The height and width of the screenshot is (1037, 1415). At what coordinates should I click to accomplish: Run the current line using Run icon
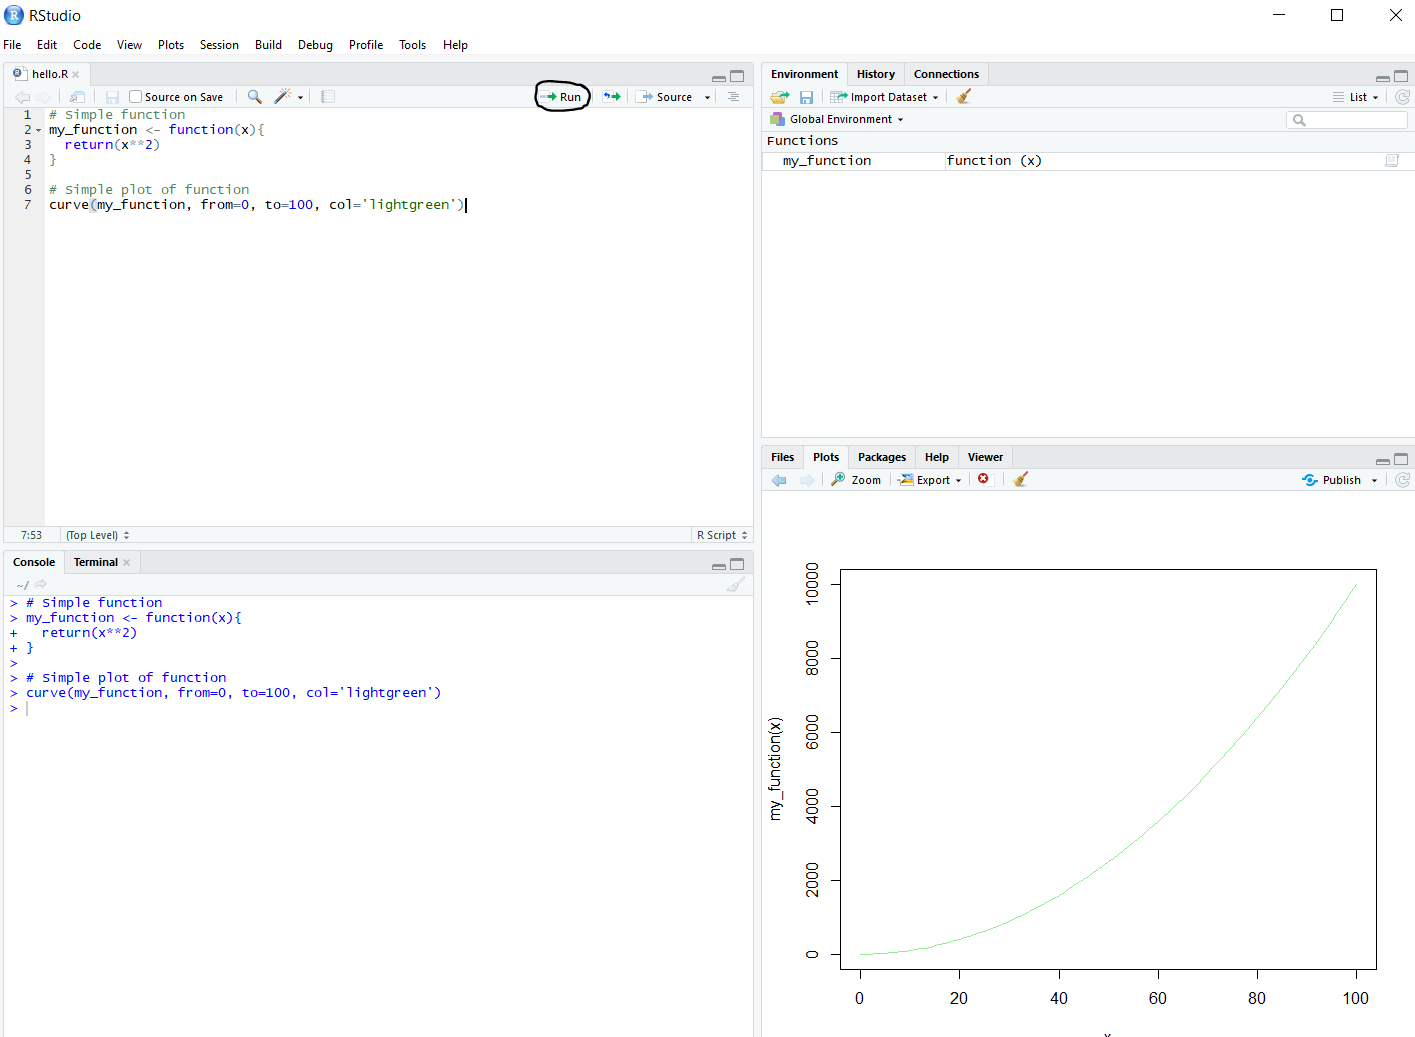pyautogui.click(x=562, y=96)
